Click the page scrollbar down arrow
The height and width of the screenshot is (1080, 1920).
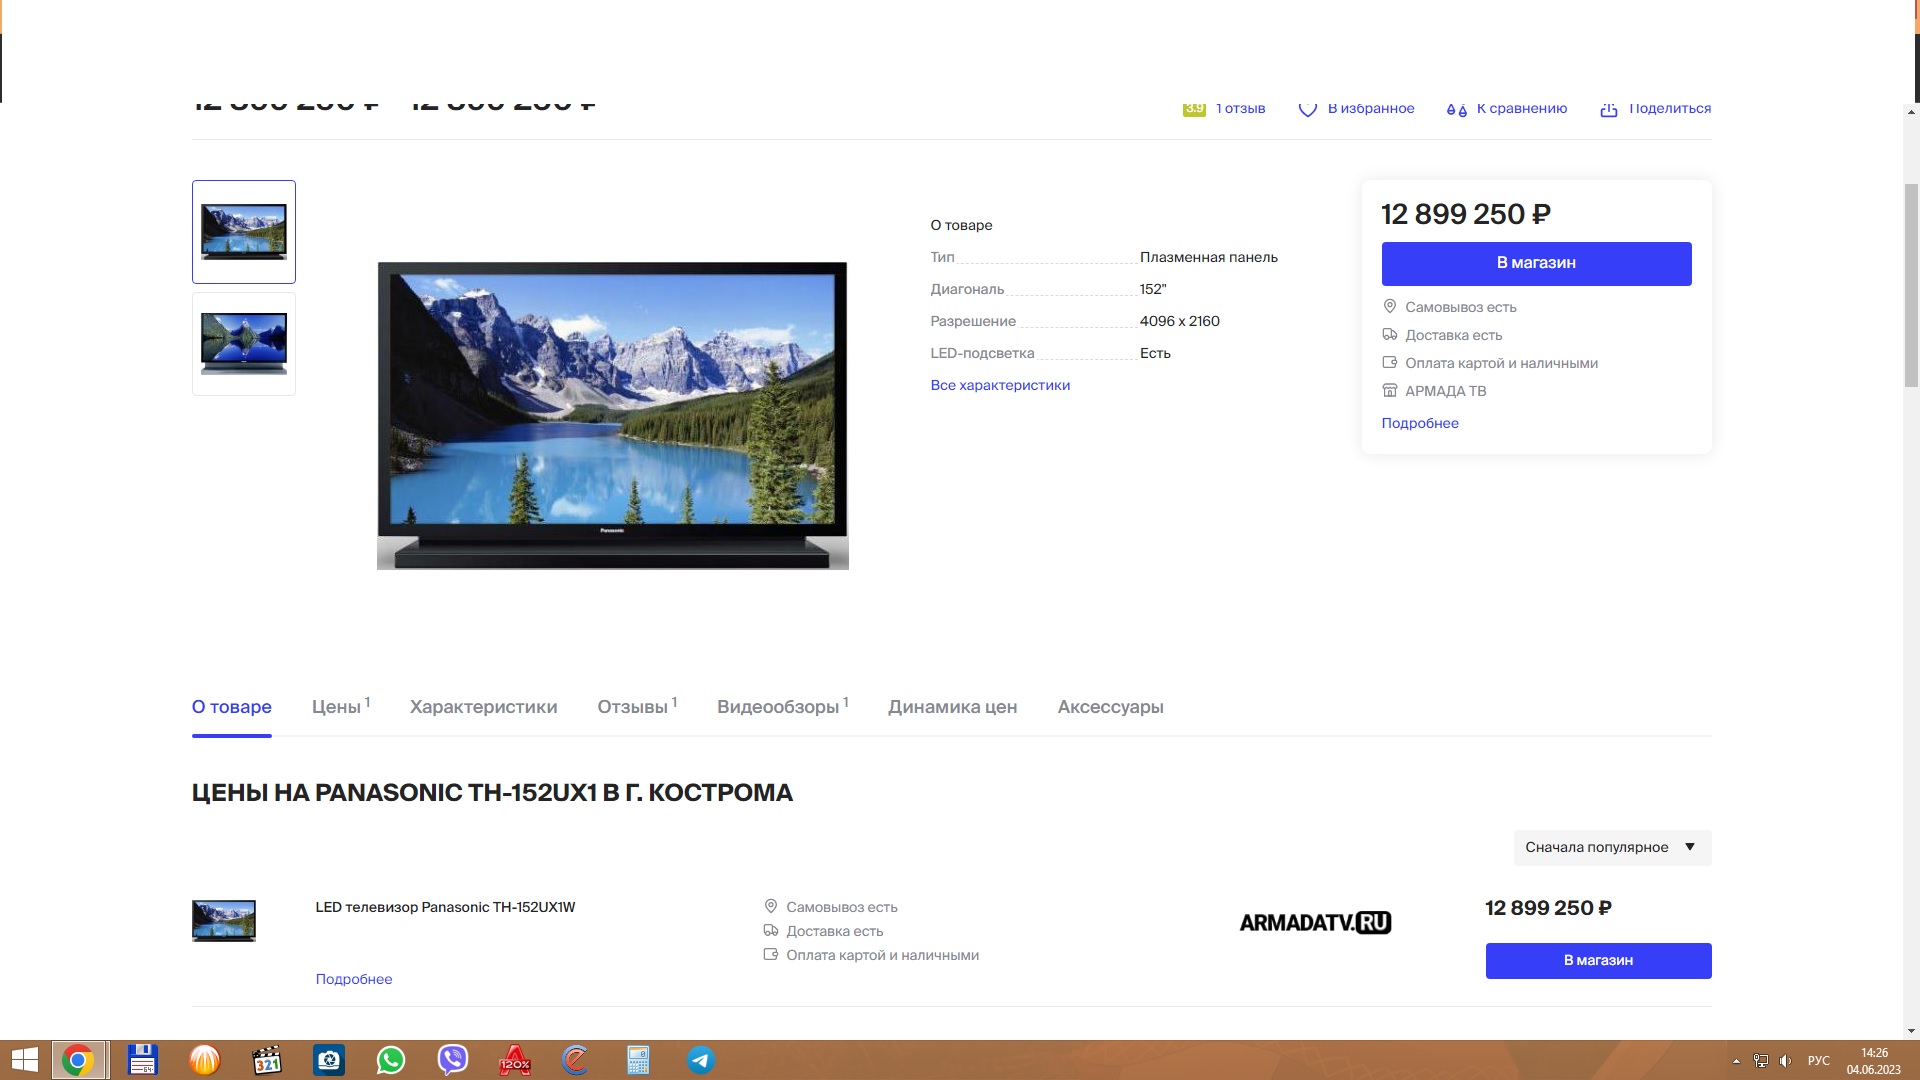(x=1911, y=1031)
